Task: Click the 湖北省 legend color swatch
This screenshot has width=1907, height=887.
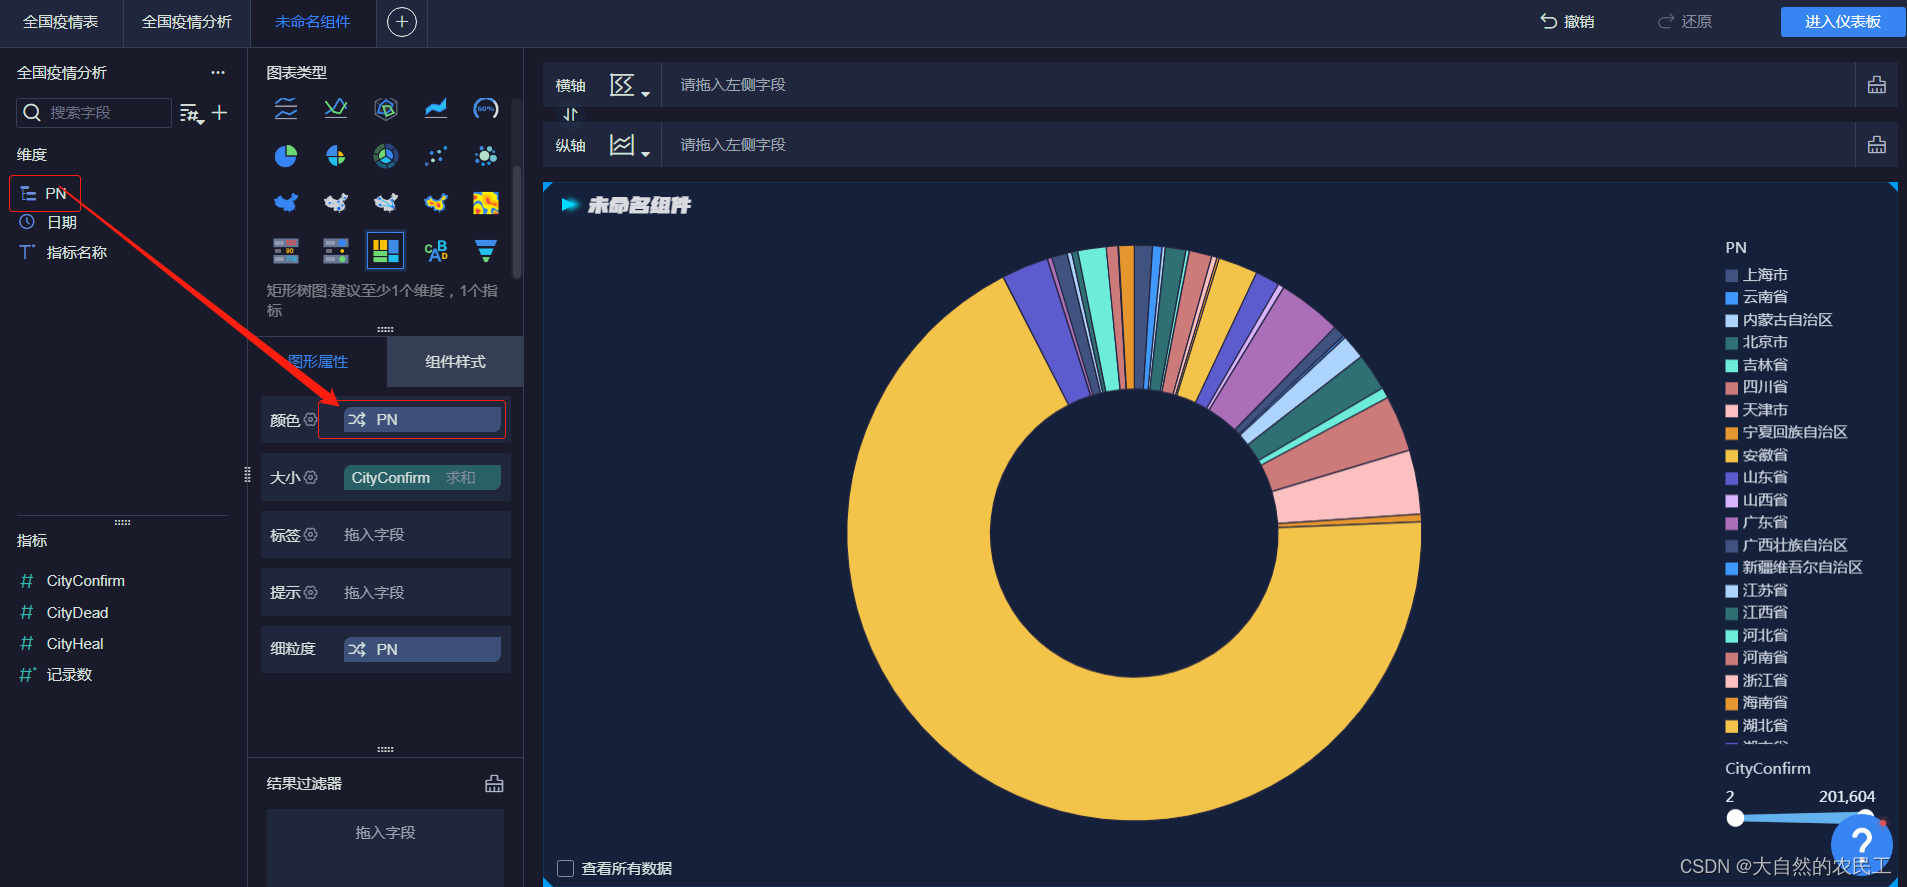Action: 1732,727
